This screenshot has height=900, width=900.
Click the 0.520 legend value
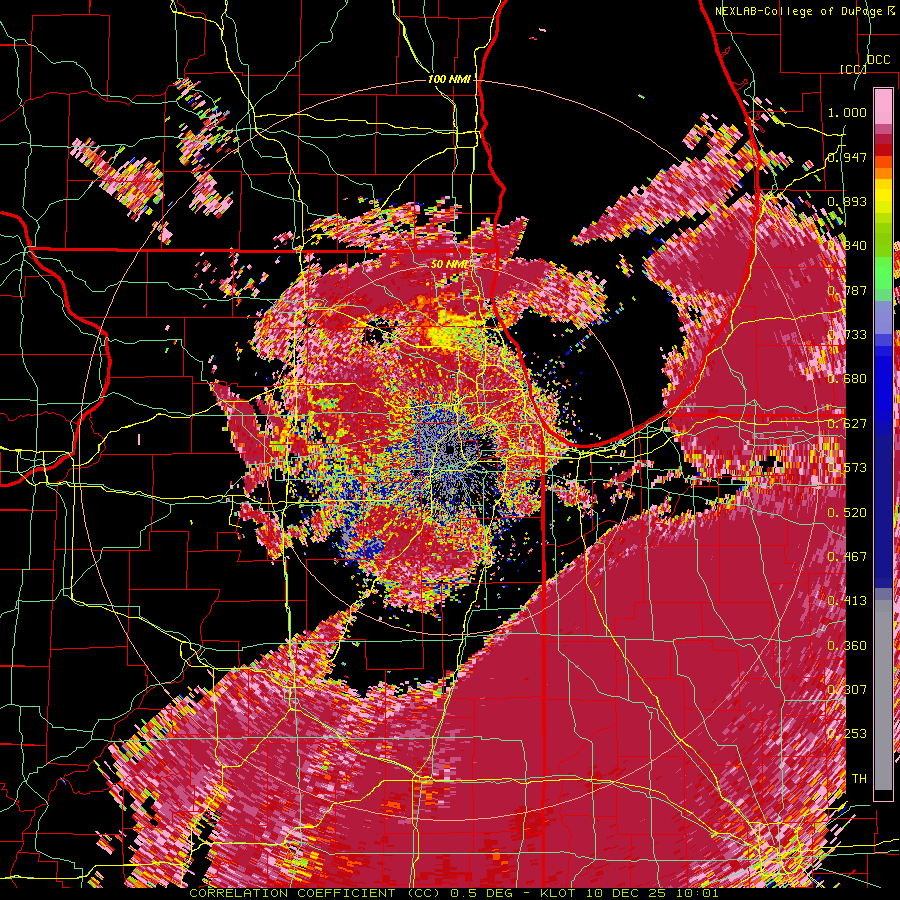(847, 512)
